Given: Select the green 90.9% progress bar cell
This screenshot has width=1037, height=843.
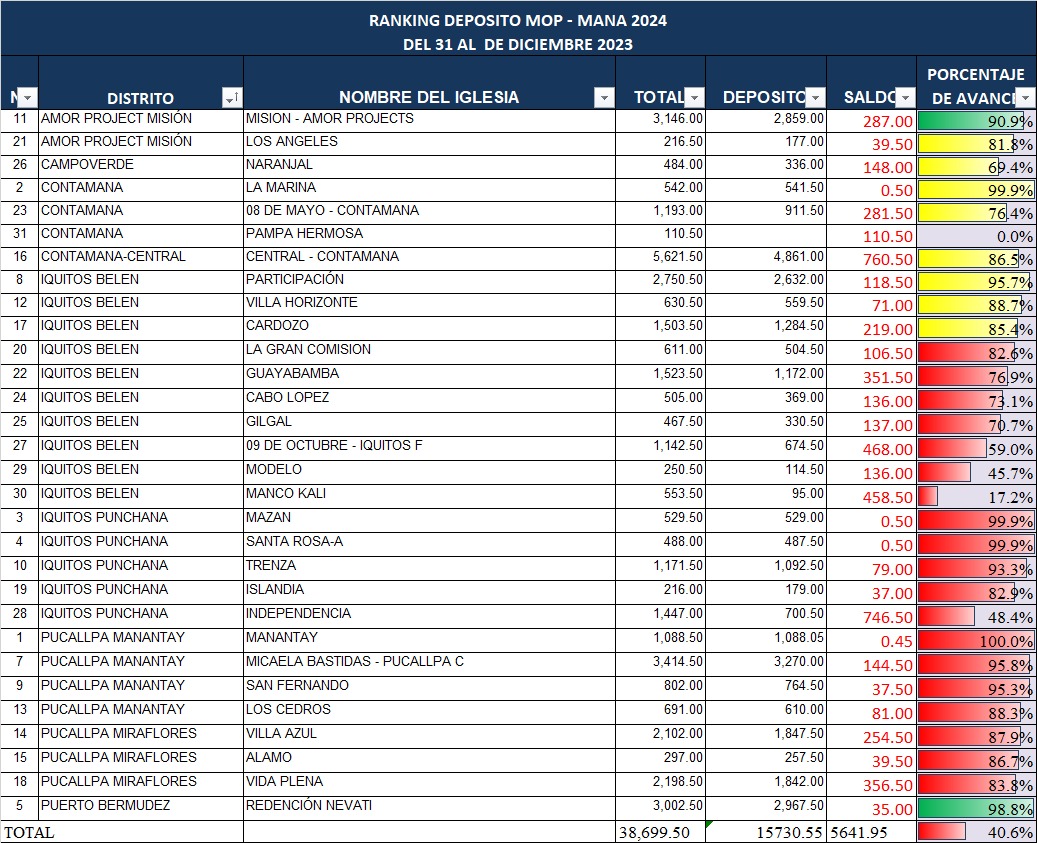Looking at the screenshot, I should (975, 120).
